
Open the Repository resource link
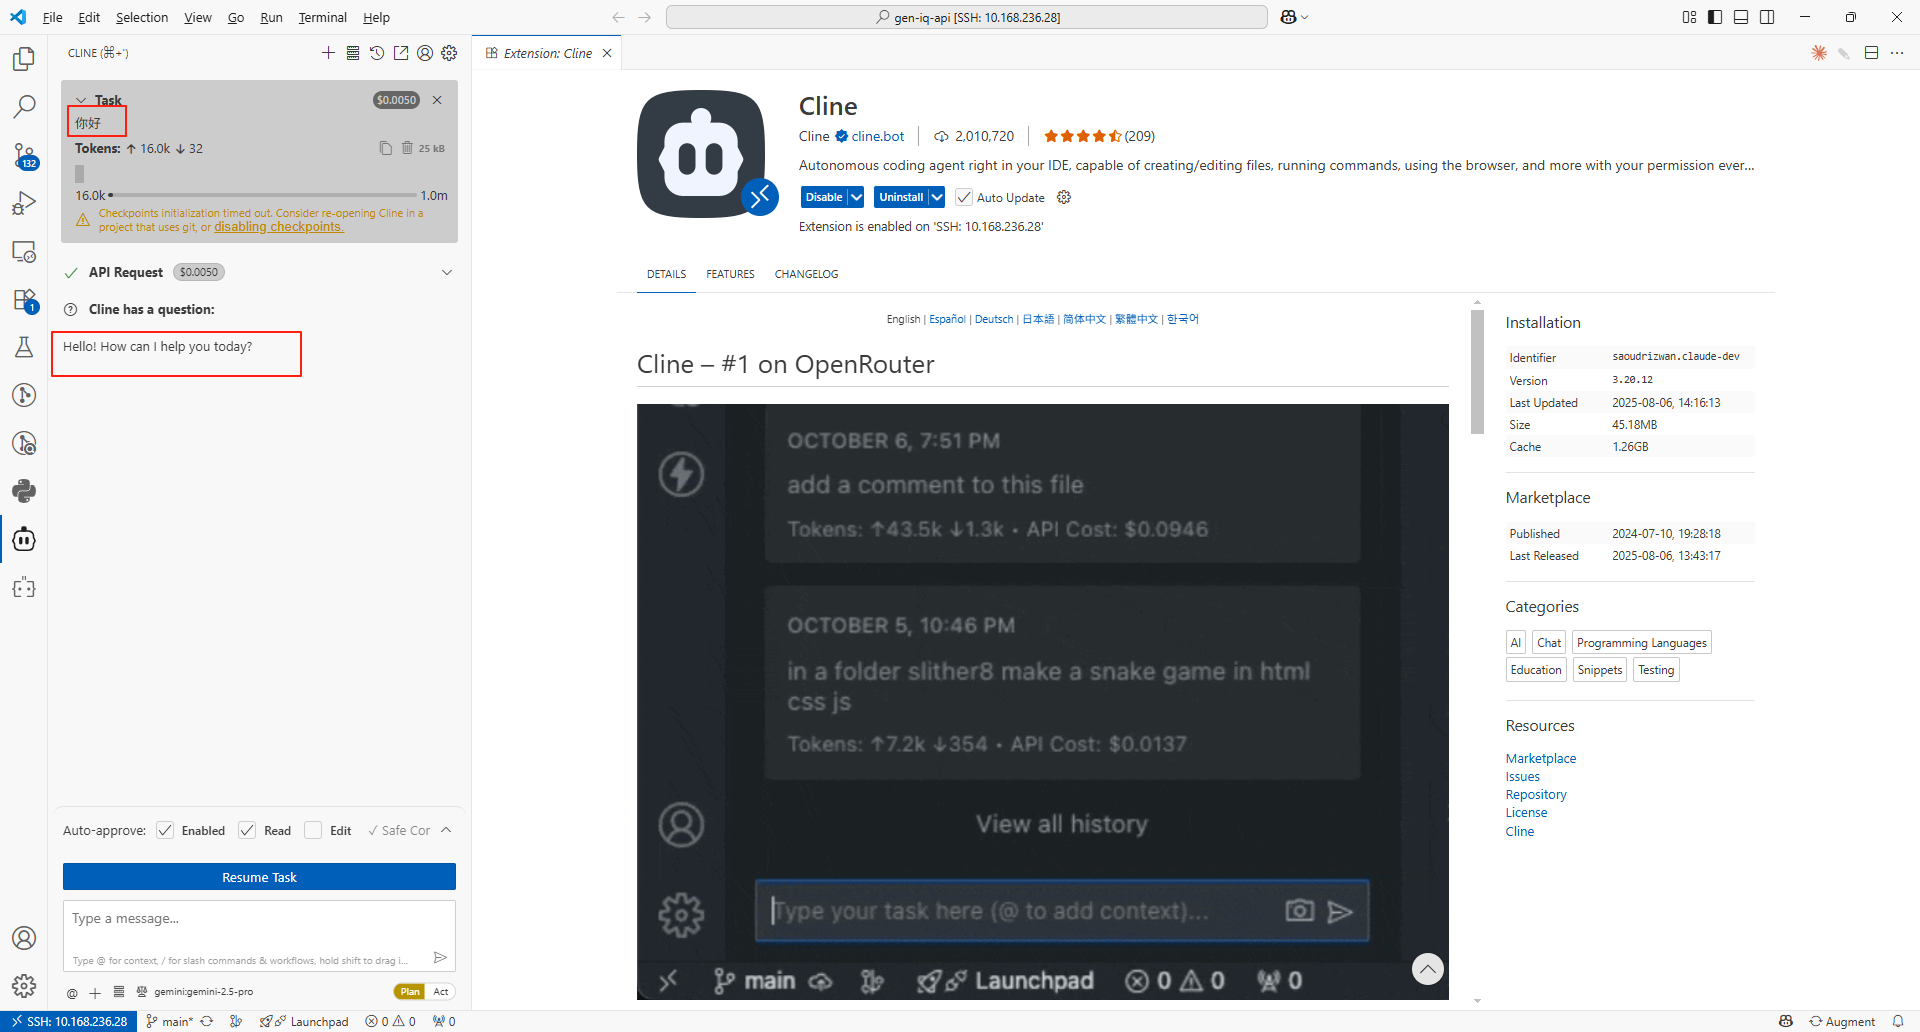pyautogui.click(x=1536, y=795)
